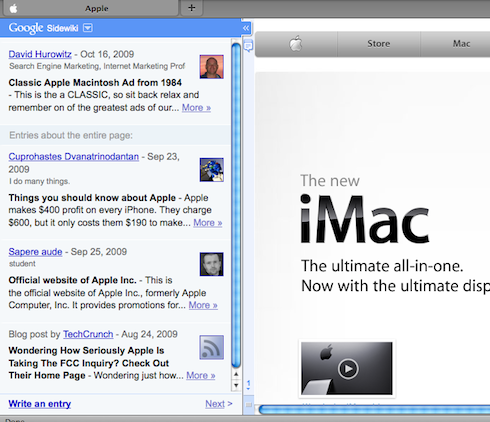This screenshot has height=422, width=490.
Task: Expand More on Official website of Apple entry
Action: pos(203,305)
